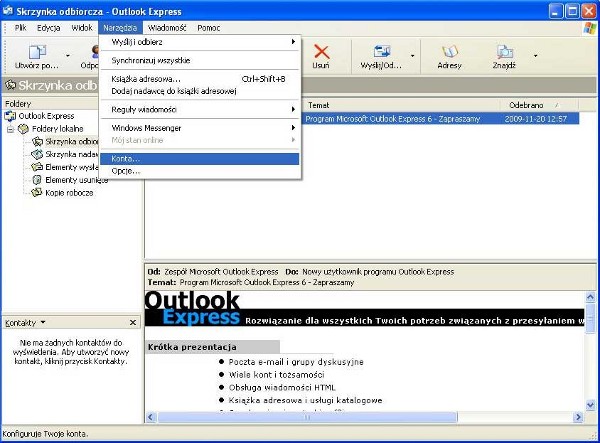This screenshot has width=600, height=443.
Task: Select the Kopie robocze drafts icon
Action: pyautogui.click(x=37, y=193)
